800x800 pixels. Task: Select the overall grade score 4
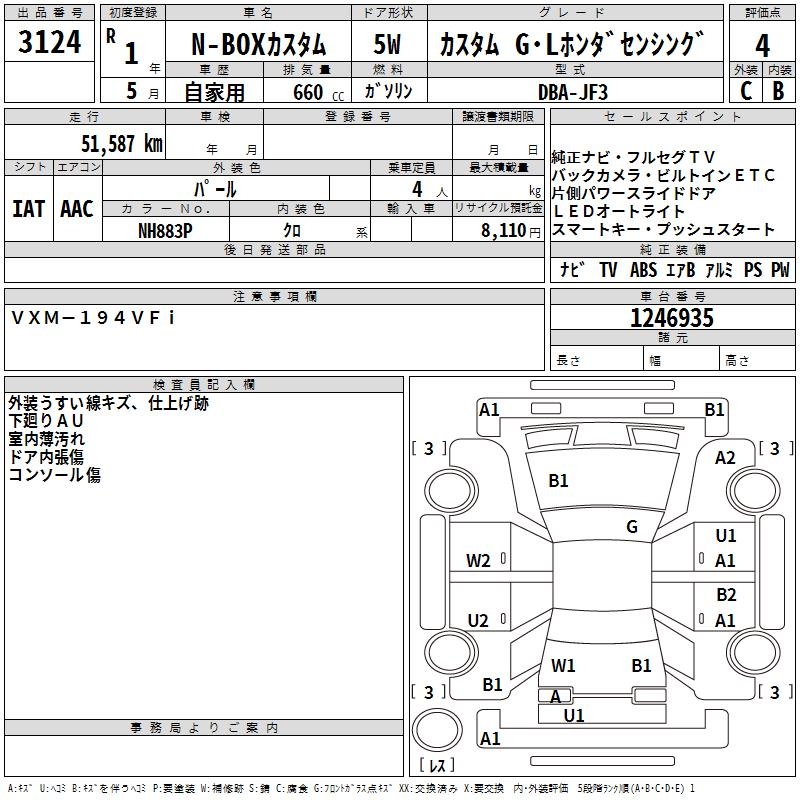[763, 46]
